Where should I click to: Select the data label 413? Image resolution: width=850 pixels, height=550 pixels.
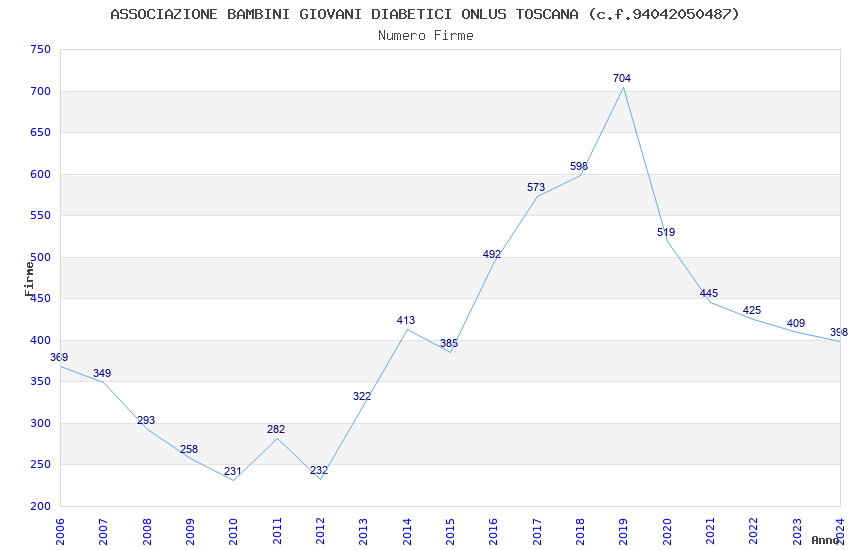click(405, 320)
